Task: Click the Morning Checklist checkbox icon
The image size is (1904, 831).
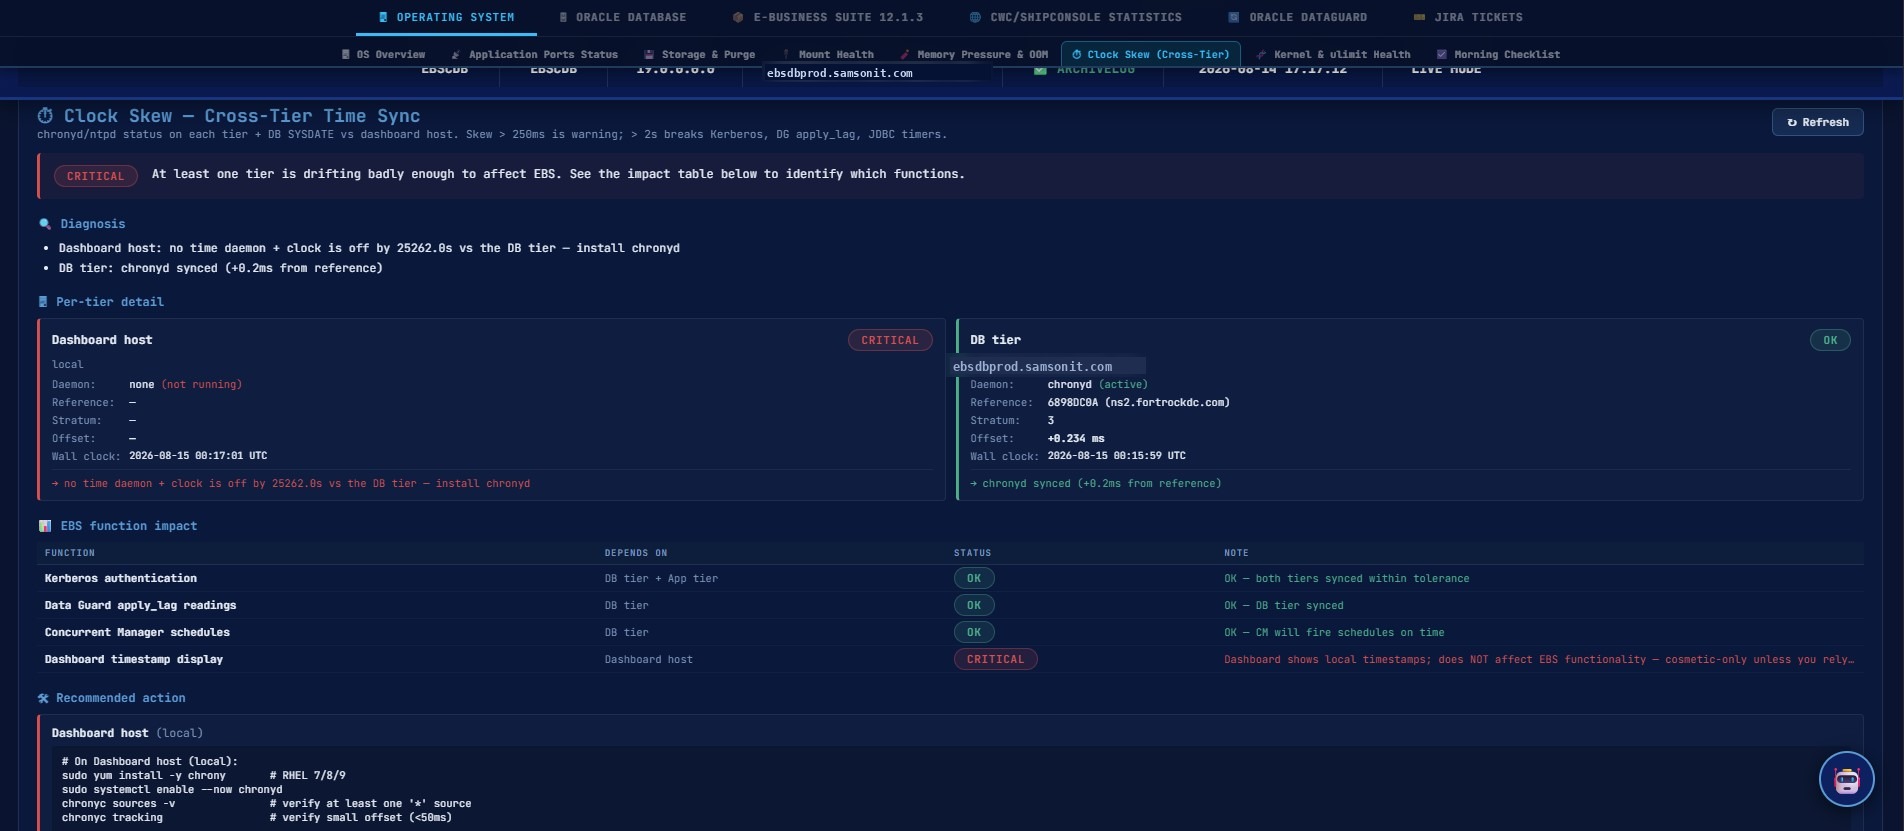Action: tap(1441, 54)
